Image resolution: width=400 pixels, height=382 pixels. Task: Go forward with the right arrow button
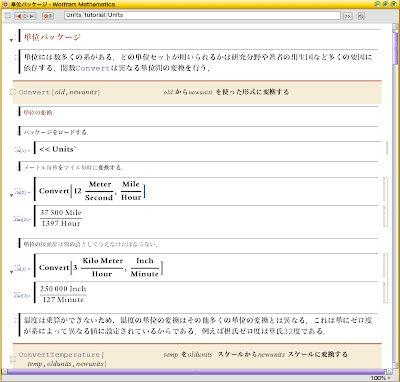[x=32, y=16]
